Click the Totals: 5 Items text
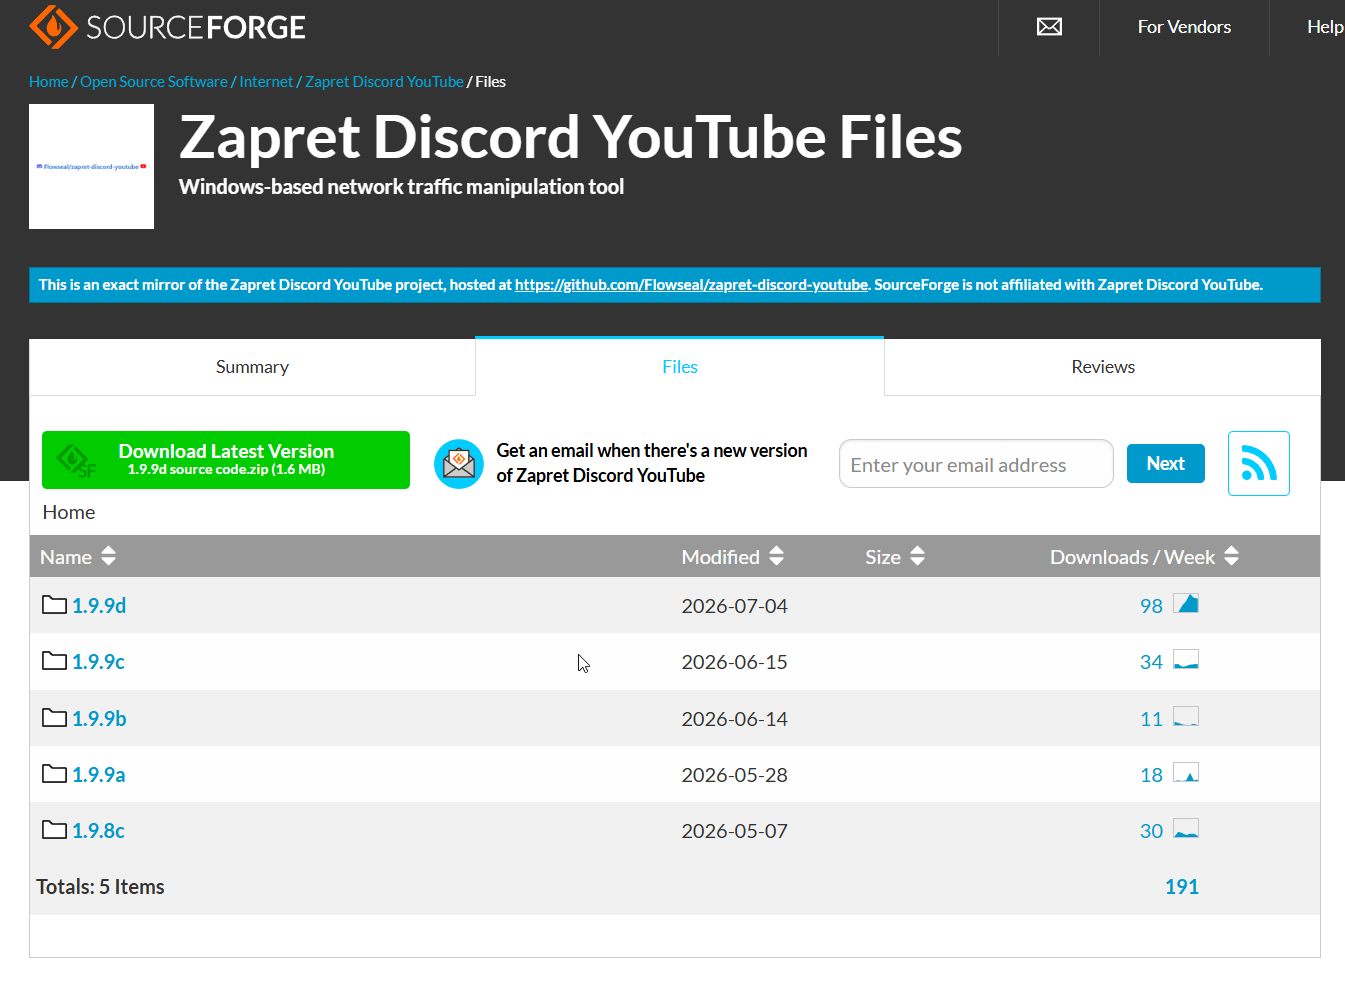 point(100,887)
